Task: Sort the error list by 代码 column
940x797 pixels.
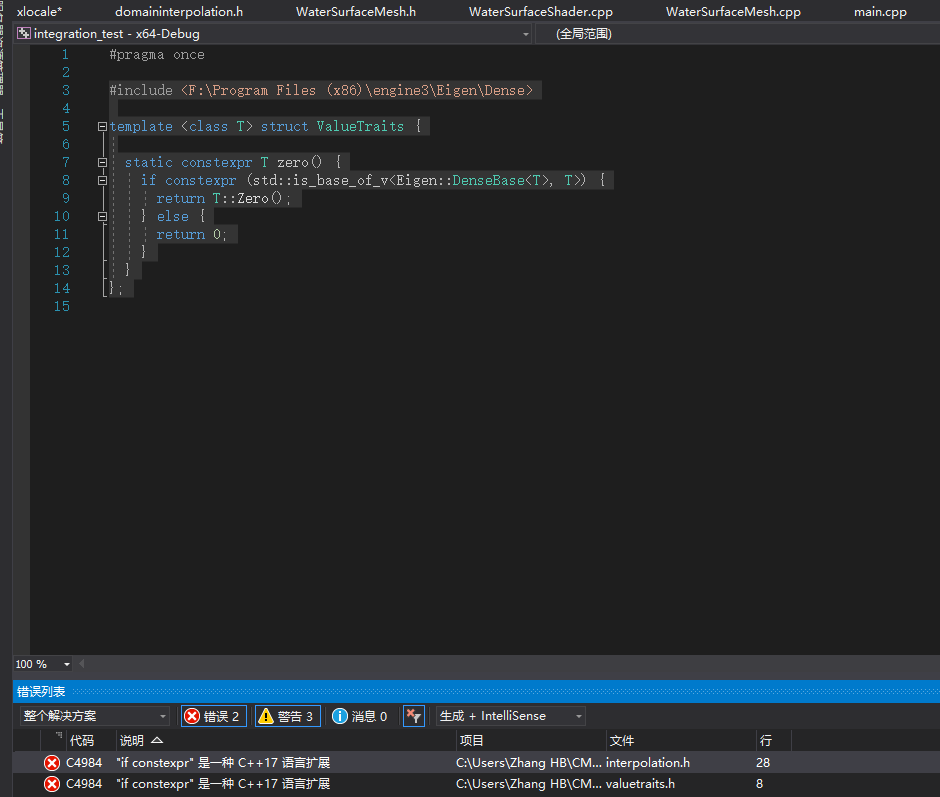Action: pyautogui.click(x=82, y=741)
